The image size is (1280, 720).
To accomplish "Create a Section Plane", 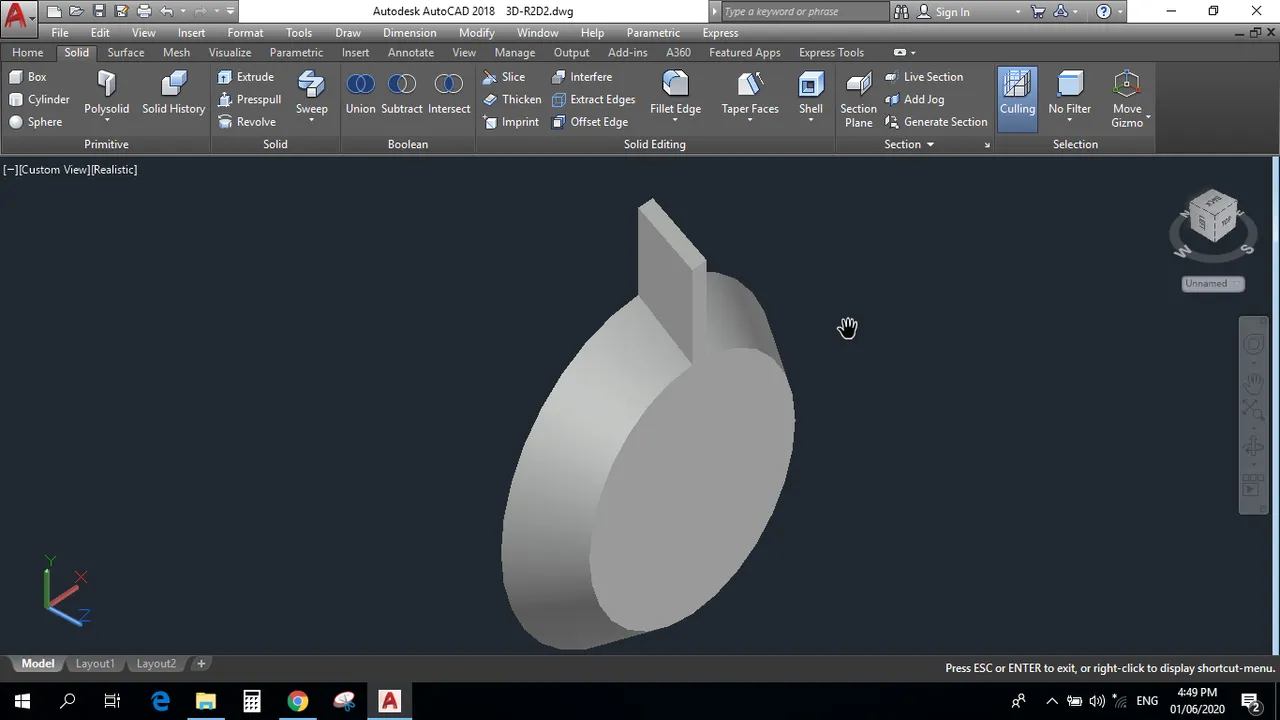I will 858,99.
